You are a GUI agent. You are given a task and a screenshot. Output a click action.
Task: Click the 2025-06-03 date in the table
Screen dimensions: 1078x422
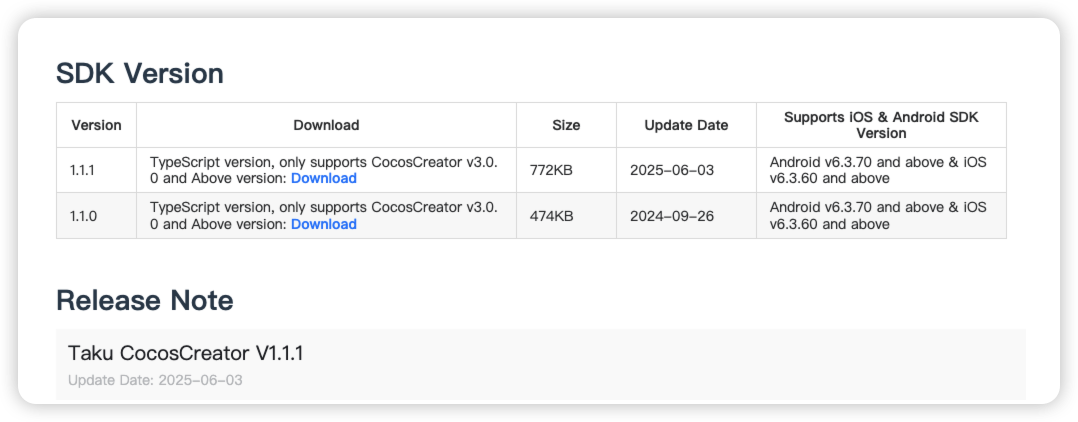coord(672,170)
